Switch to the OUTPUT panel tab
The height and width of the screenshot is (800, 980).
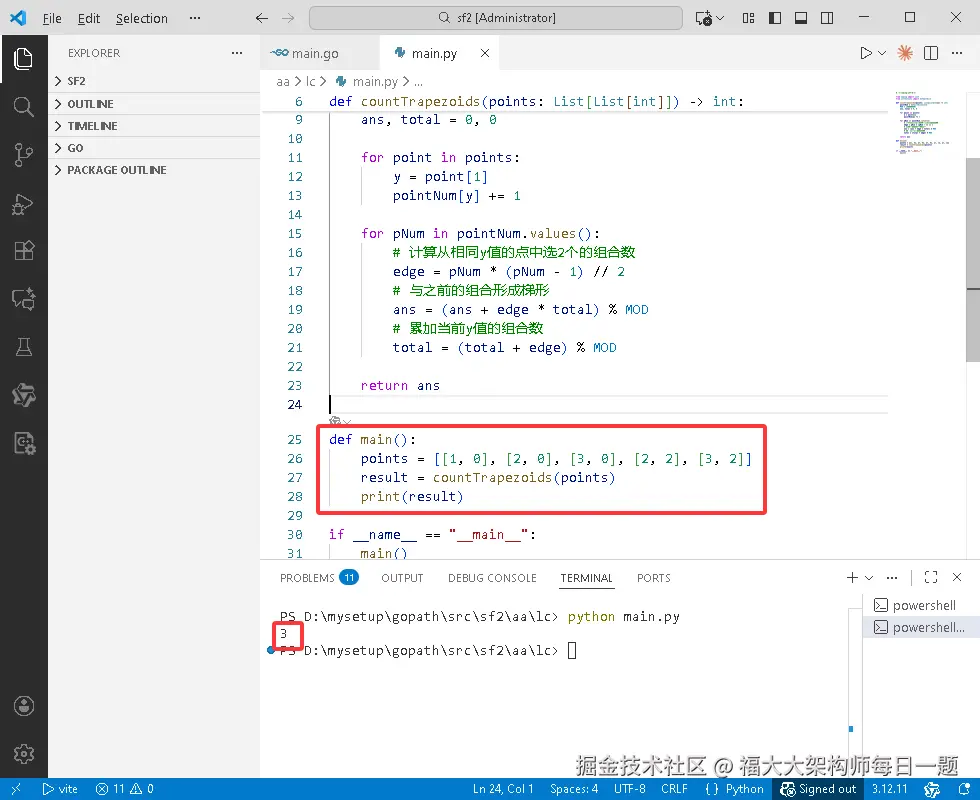coord(402,578)
